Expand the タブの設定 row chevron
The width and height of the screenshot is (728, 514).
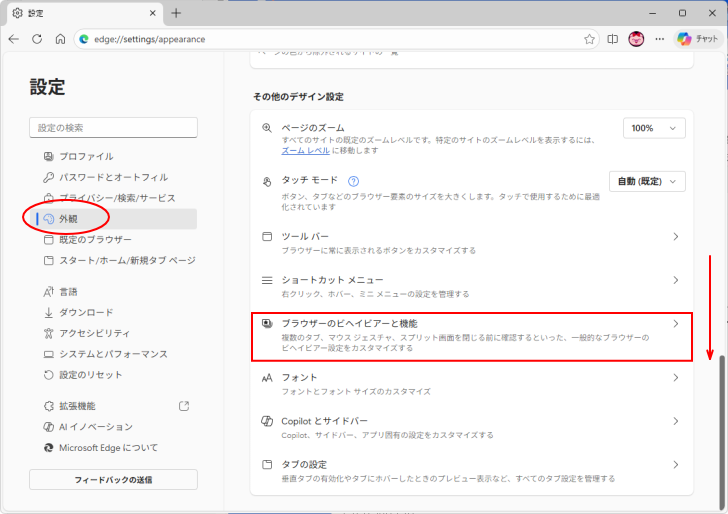coord(676,465)
